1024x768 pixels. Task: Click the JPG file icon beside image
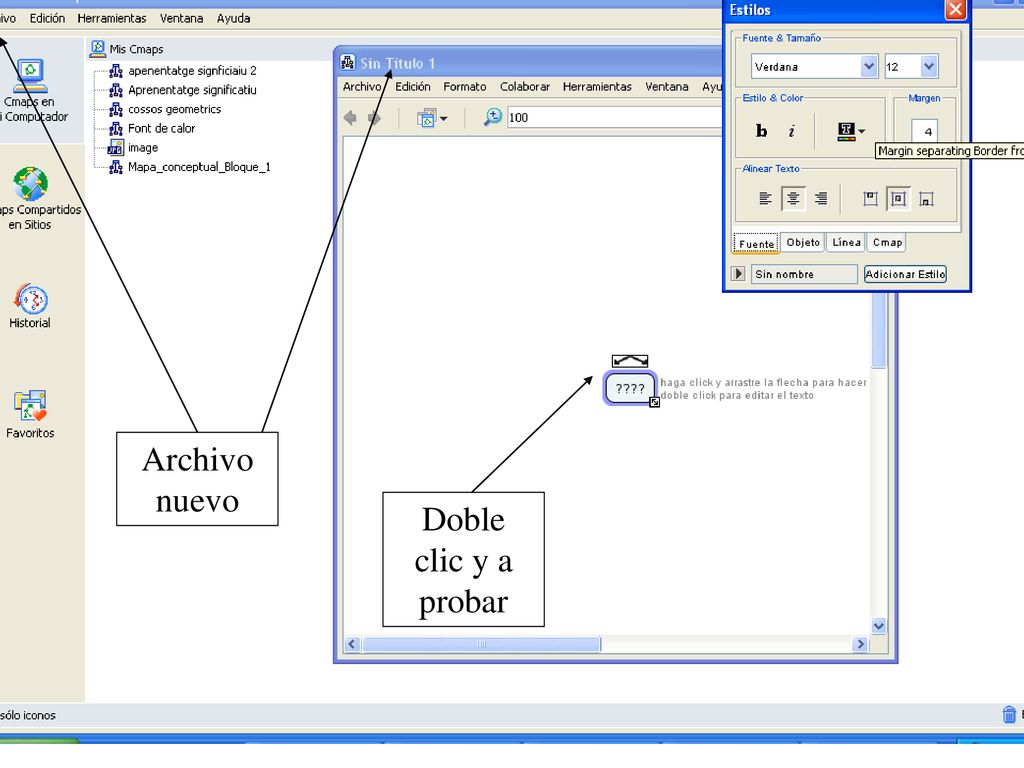[116, 148]
